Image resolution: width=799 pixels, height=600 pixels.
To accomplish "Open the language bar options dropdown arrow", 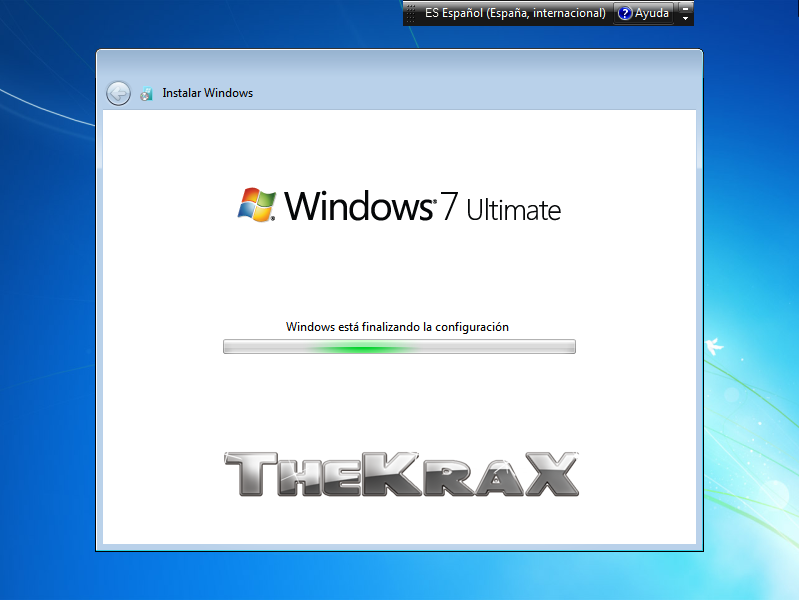I will tap(686, 18).
